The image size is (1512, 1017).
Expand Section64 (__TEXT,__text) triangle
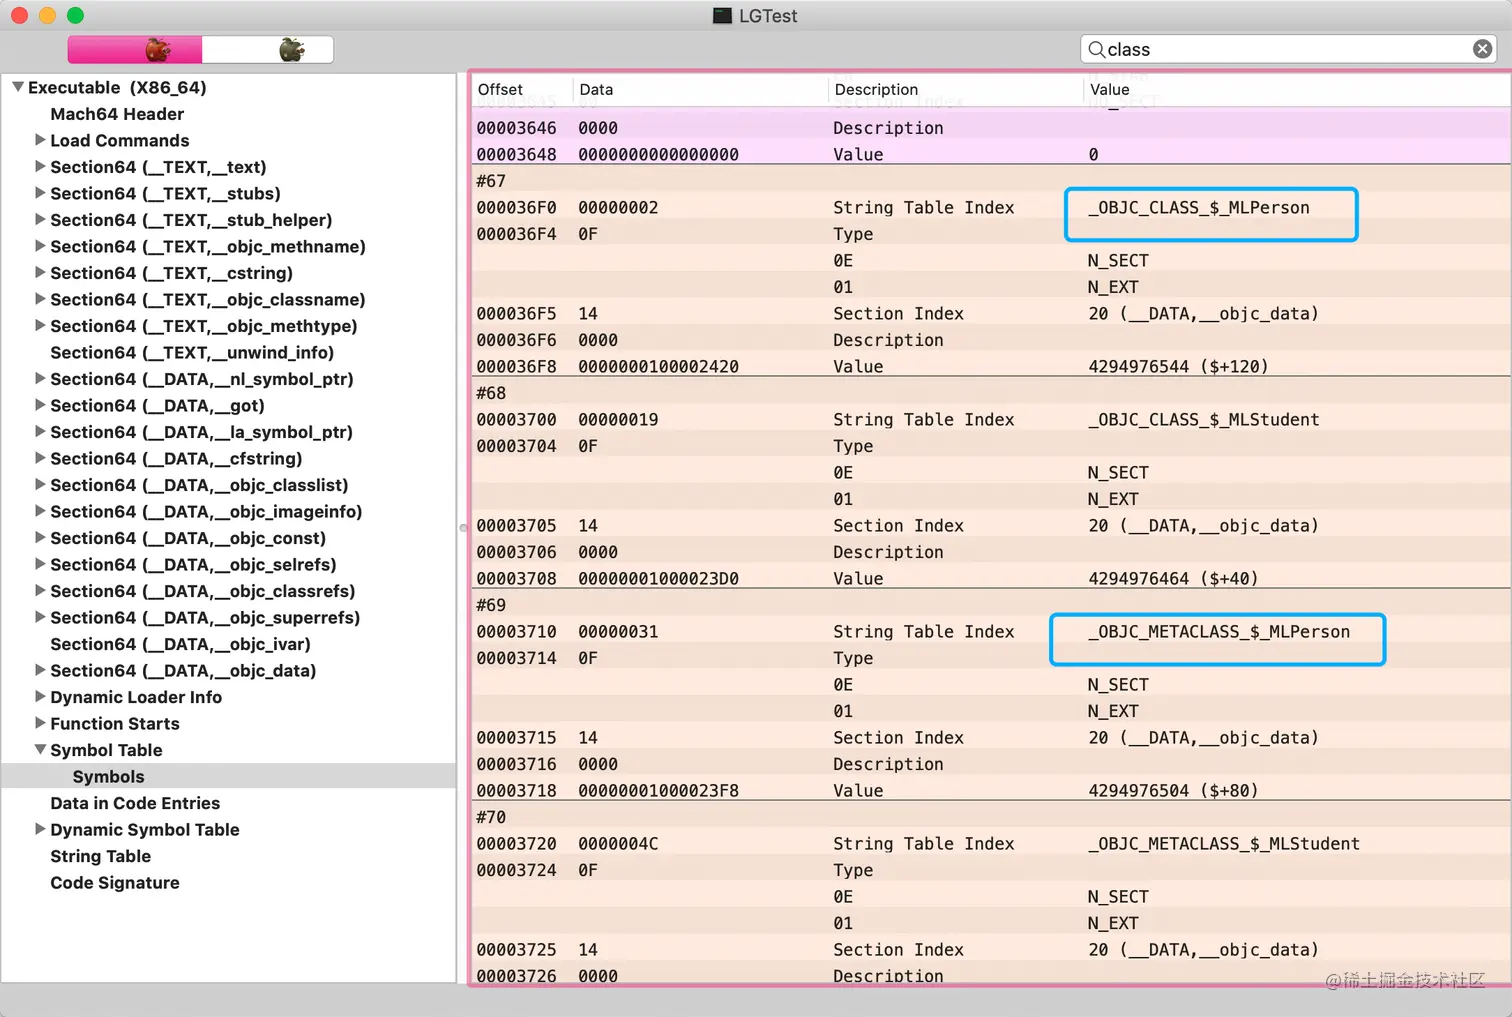[40, 167]
